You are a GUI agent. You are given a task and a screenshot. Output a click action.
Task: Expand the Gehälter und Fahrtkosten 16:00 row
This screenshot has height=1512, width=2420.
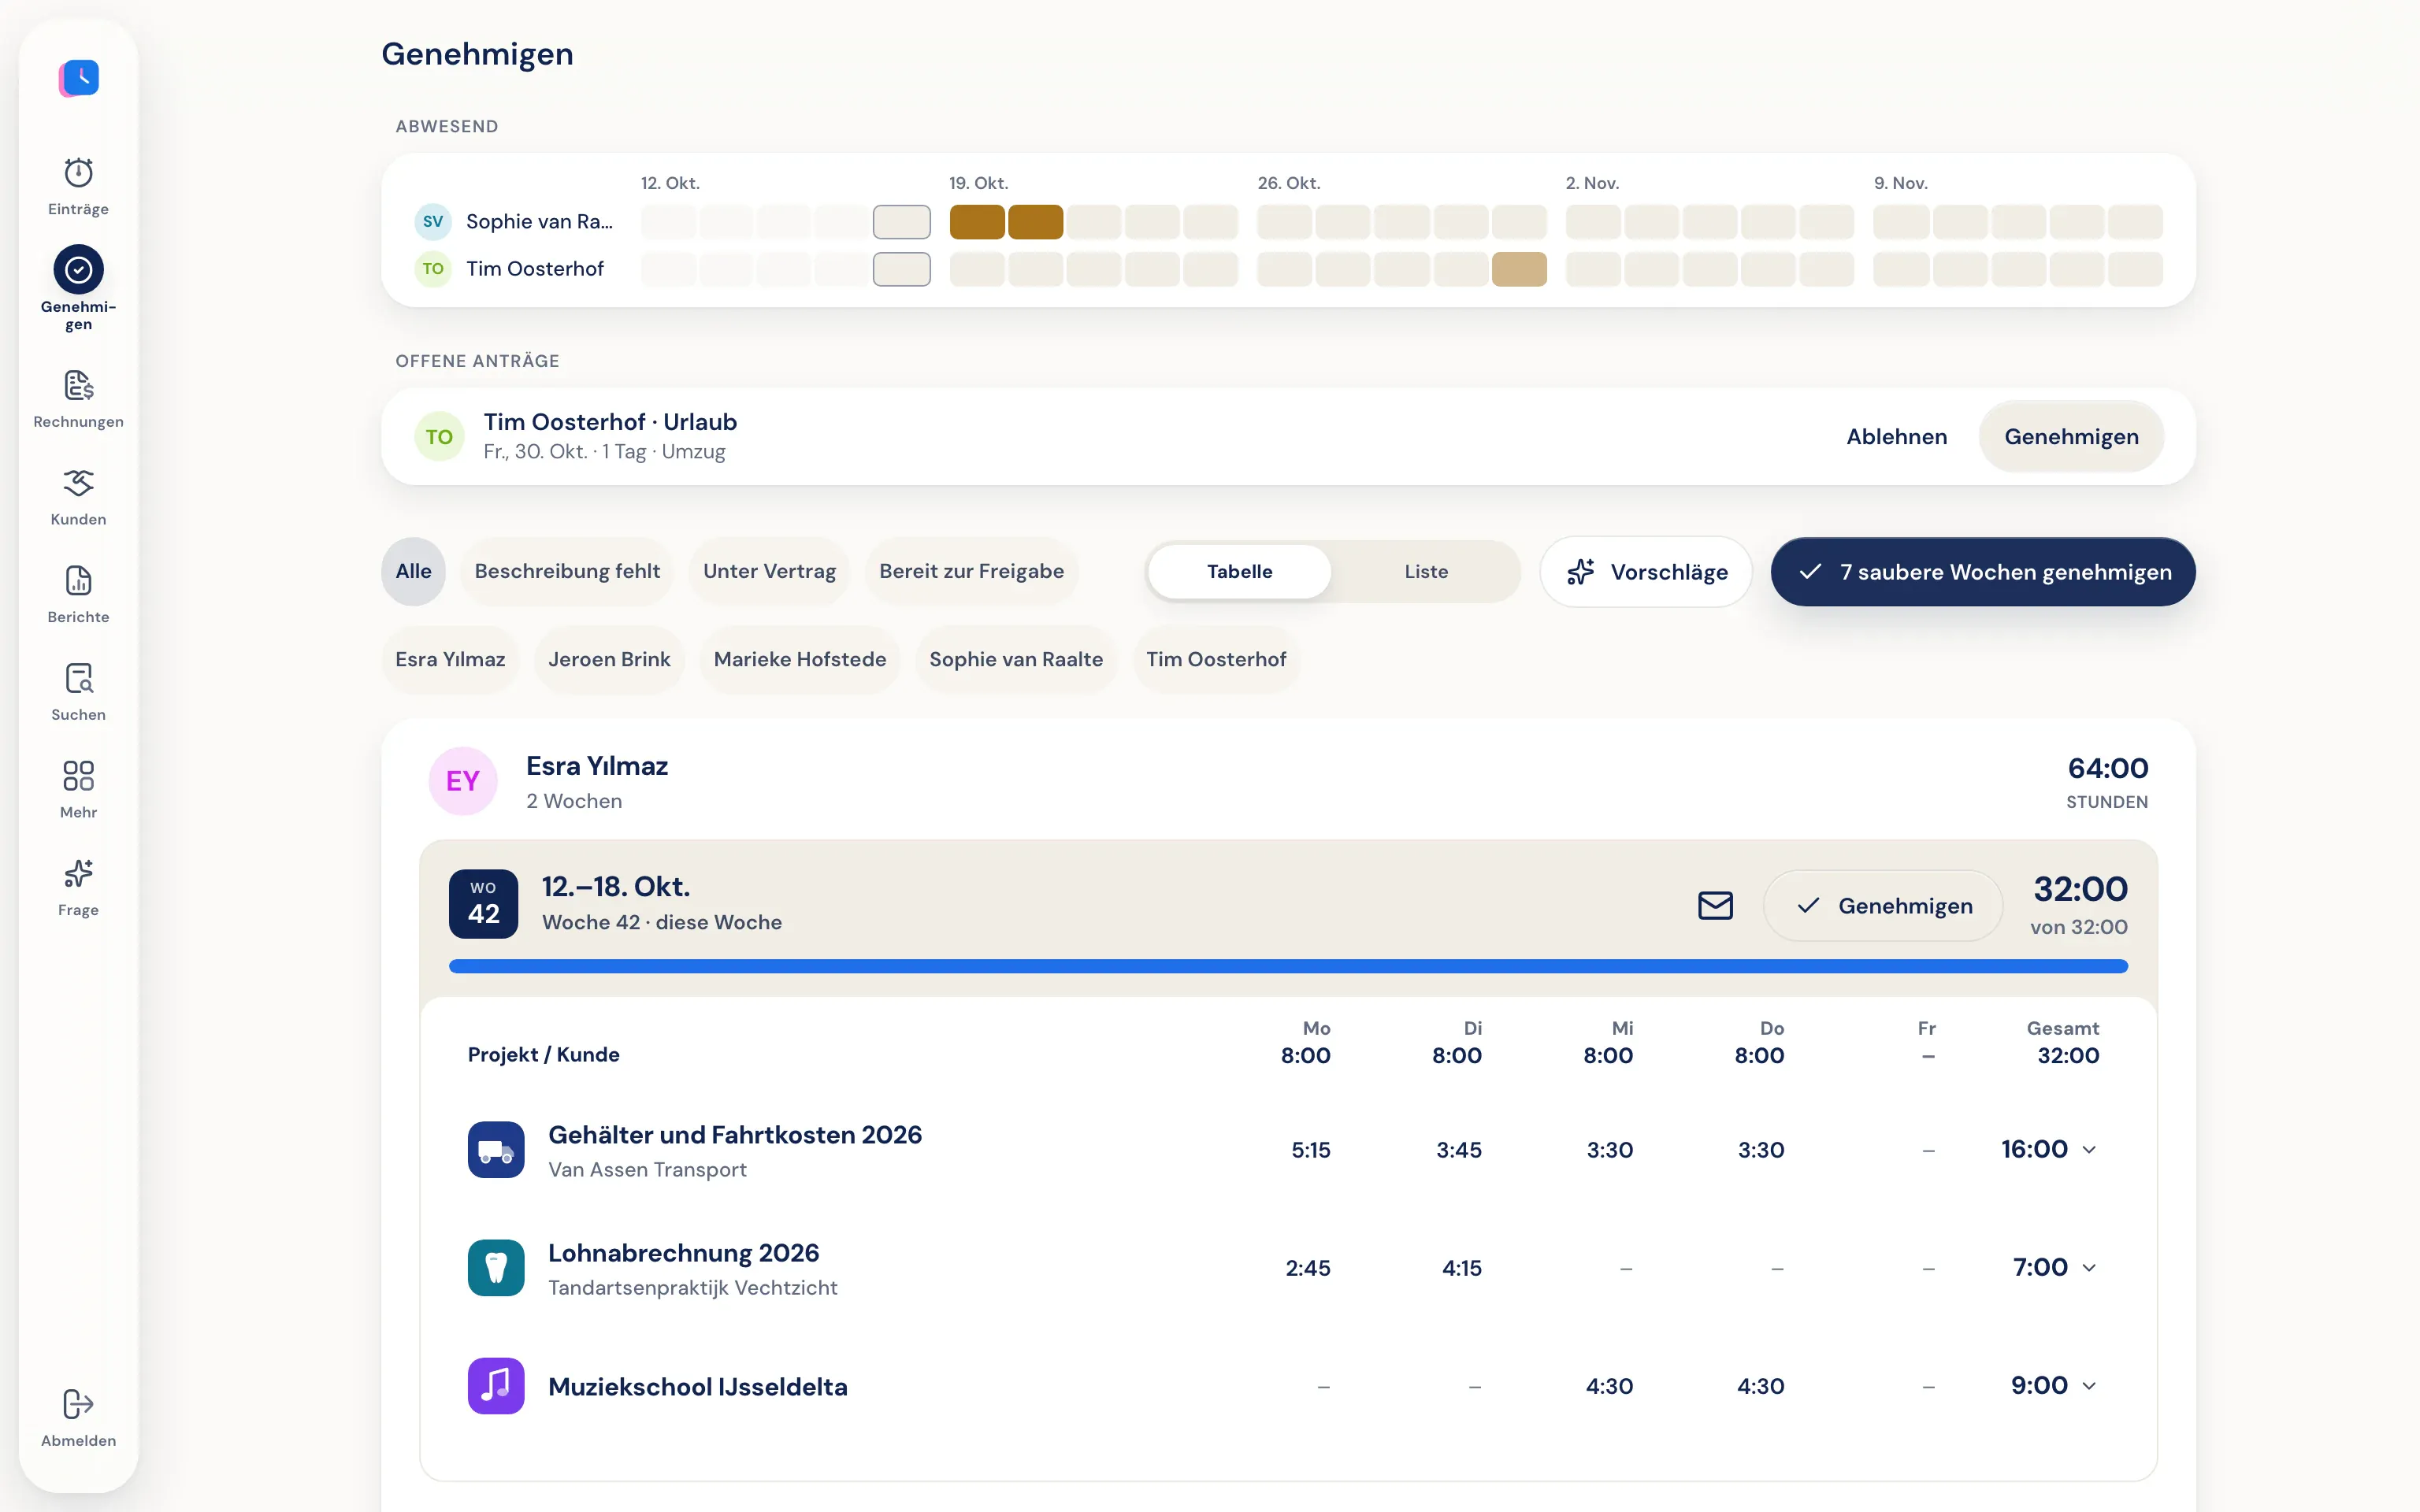pos(2089,1150)
